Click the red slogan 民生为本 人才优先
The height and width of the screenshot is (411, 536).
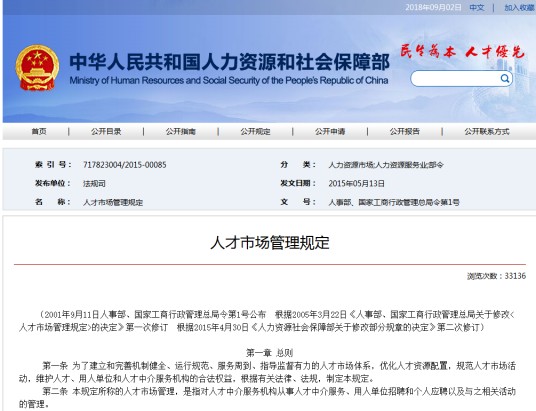463,52
